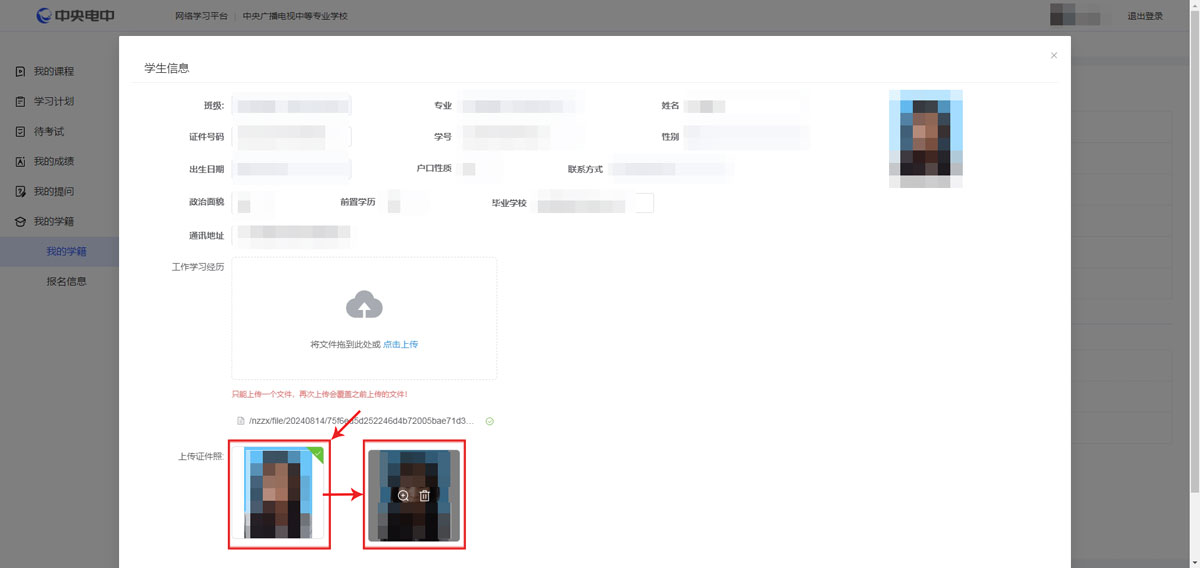Click the student portrait thumbnail at top right
Screen dimensions: 1200x568
926,139
